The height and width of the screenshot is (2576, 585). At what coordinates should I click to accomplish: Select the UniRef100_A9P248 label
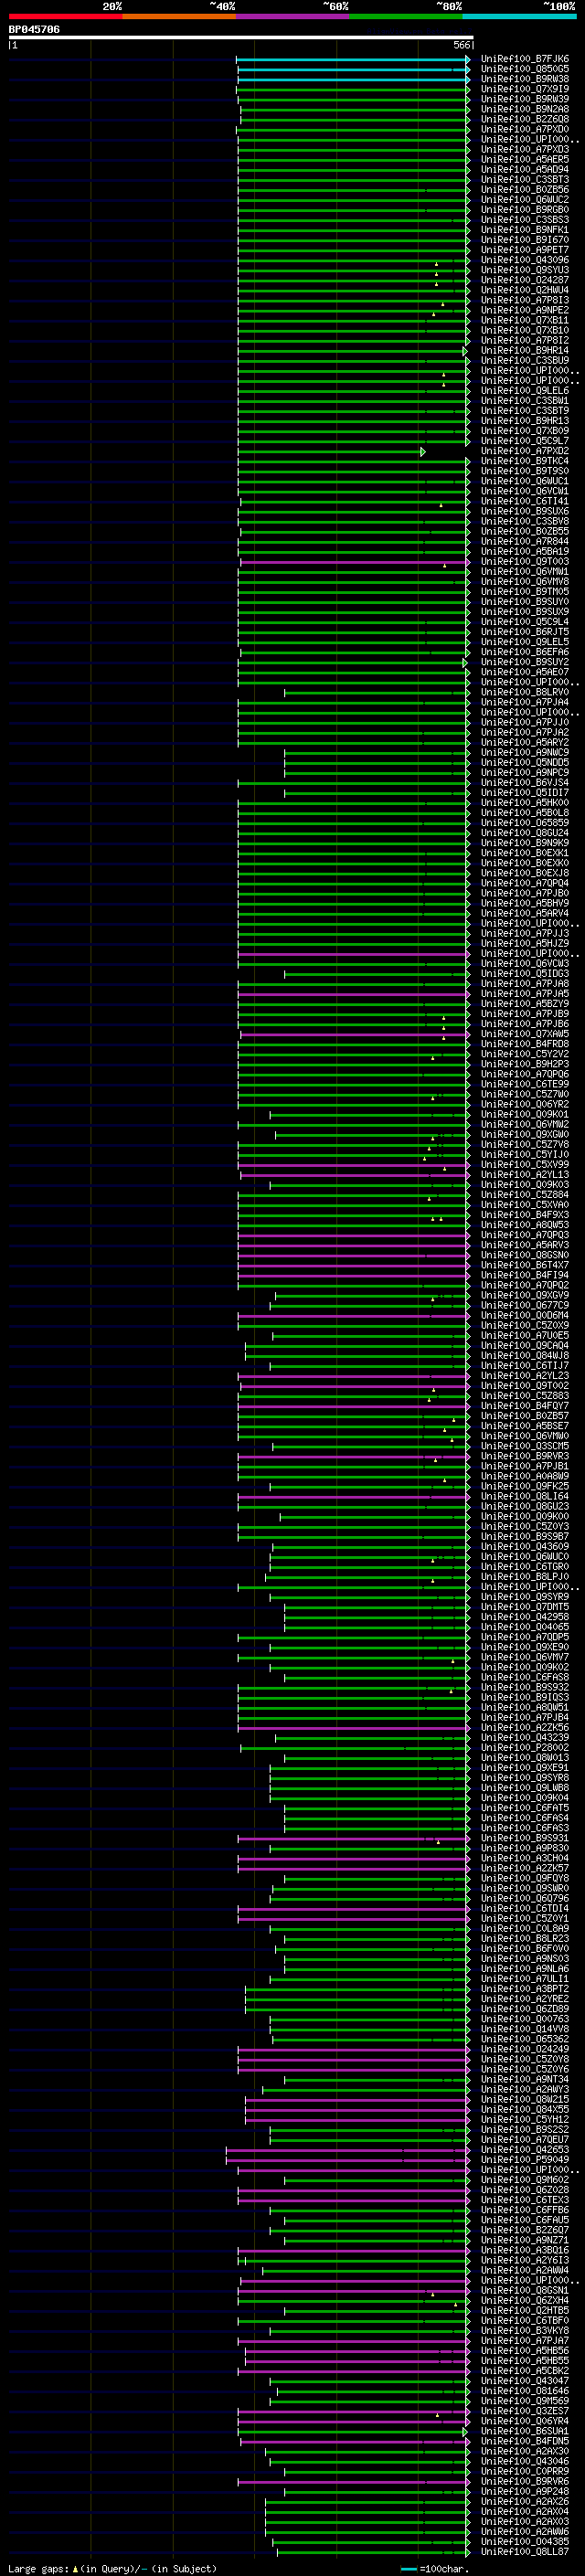coord(525,2491)
